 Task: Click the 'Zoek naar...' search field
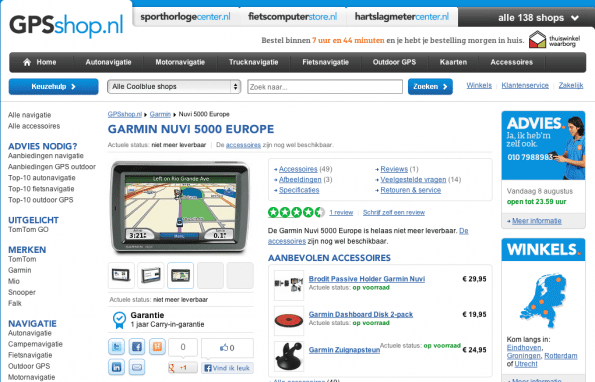[x=325, y=86]
